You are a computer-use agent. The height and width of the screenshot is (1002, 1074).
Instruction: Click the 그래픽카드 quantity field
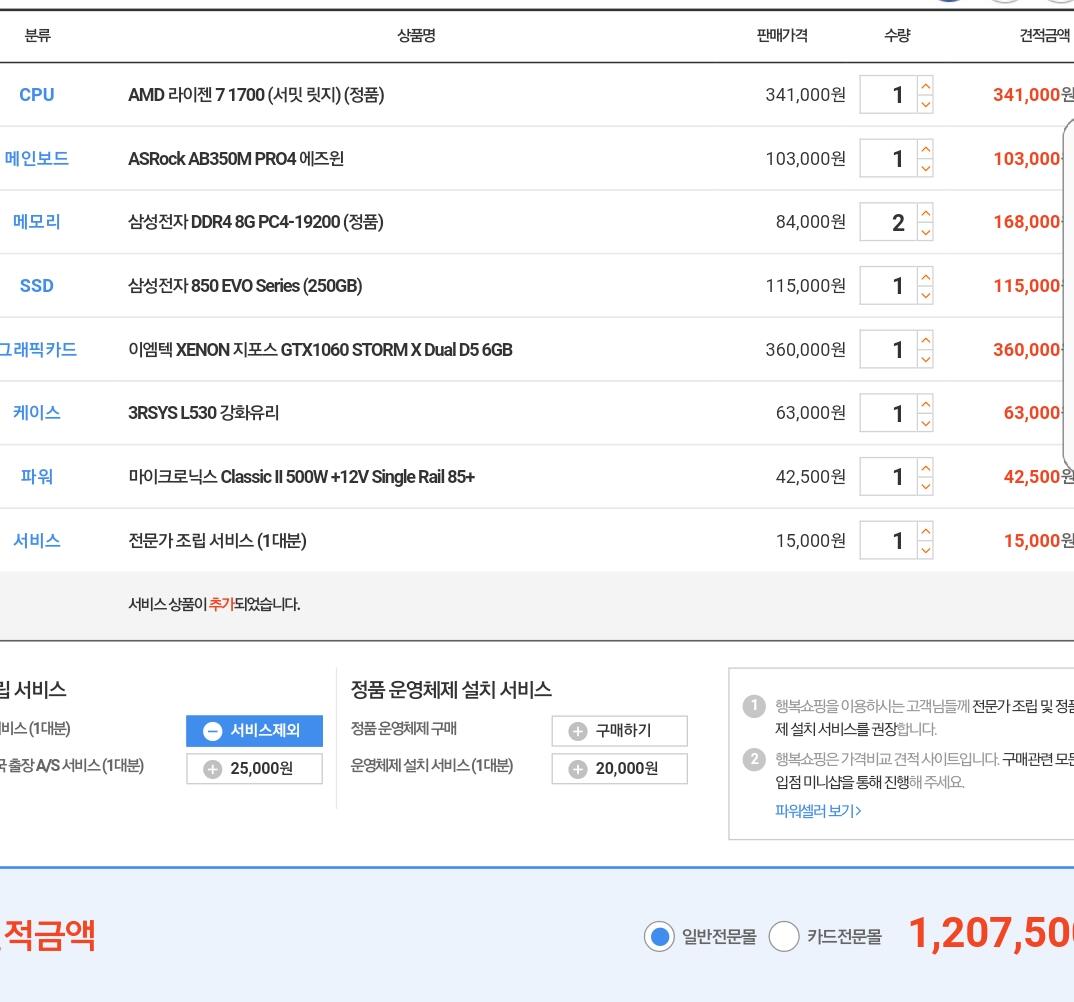[888, 349]
